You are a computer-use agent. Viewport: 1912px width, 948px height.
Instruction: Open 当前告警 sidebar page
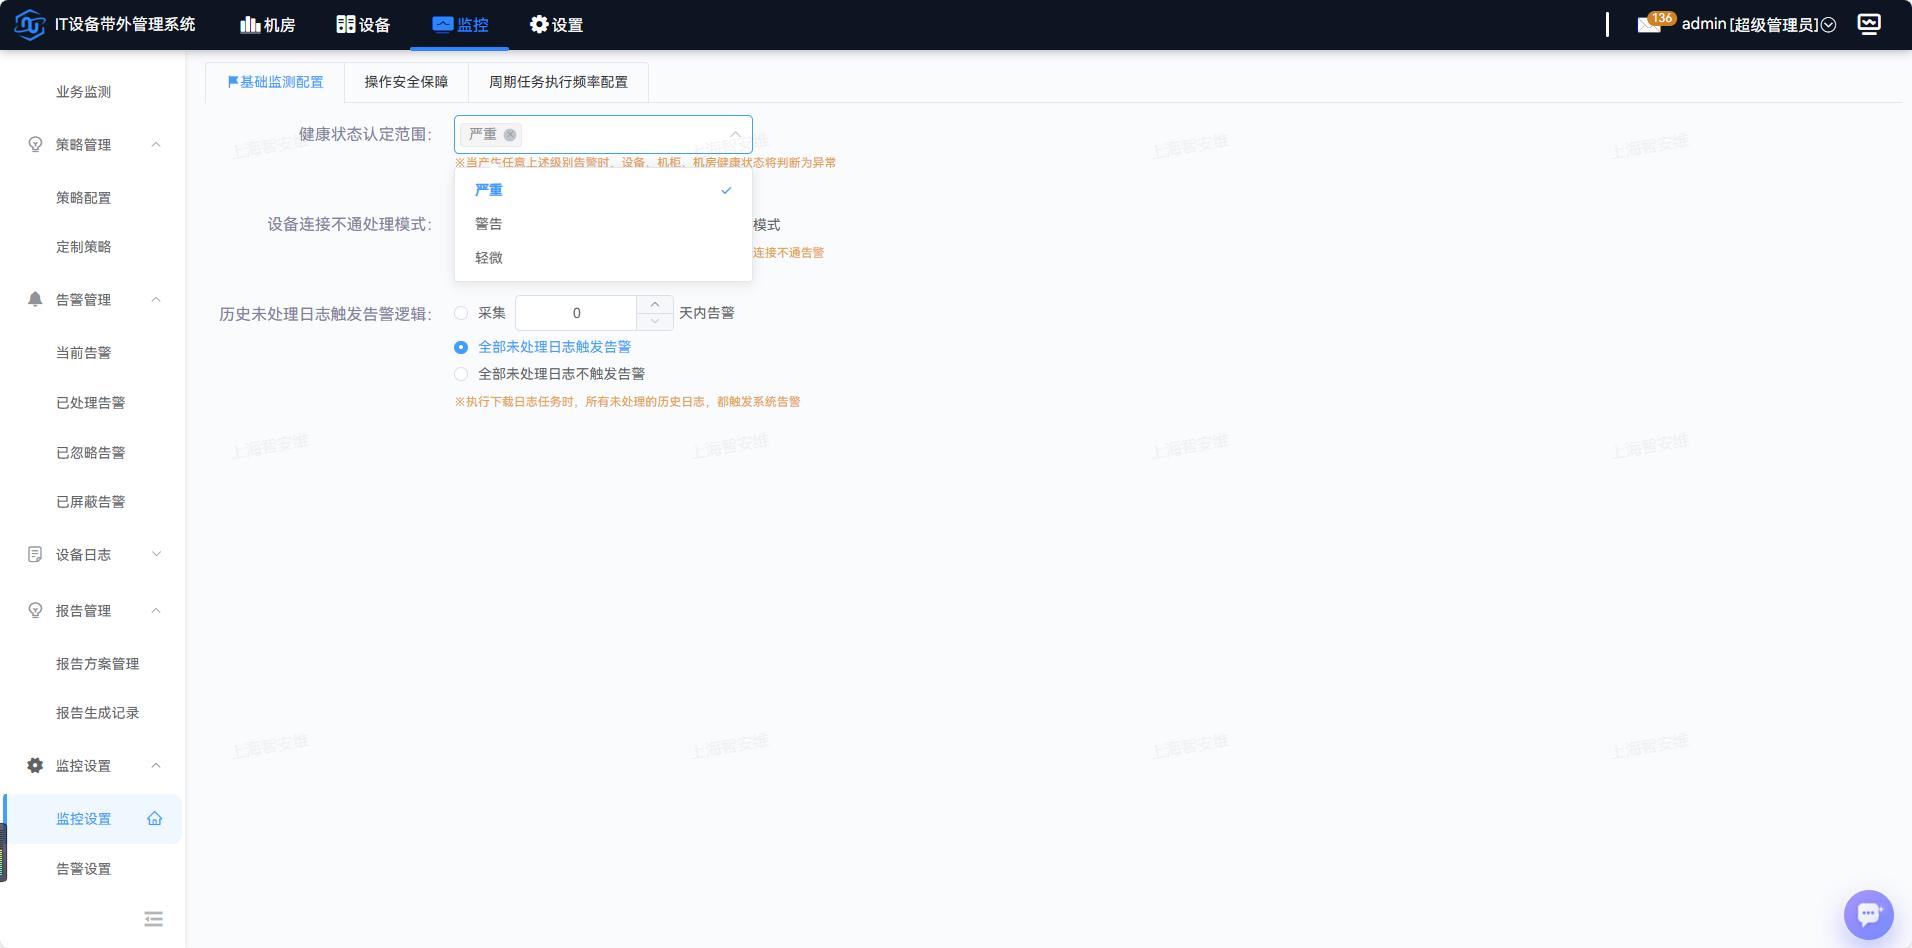(x=84, y=353)
